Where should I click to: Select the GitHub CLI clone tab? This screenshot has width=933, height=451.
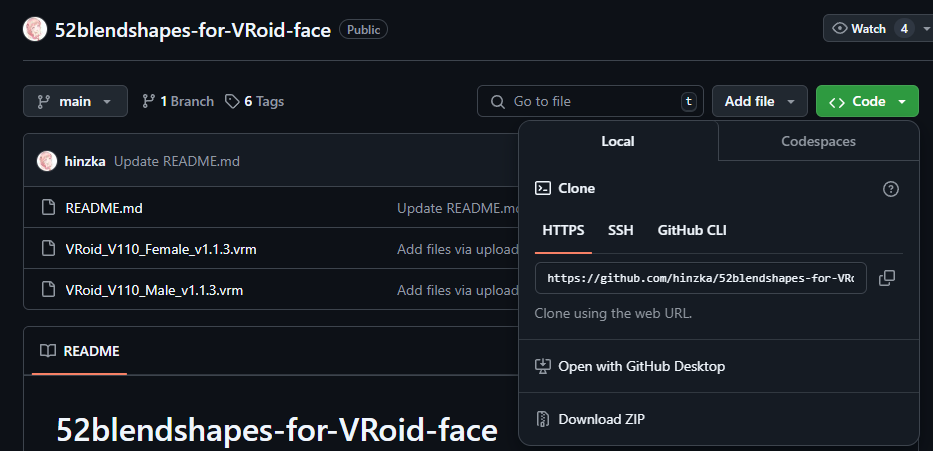(692, 230)
